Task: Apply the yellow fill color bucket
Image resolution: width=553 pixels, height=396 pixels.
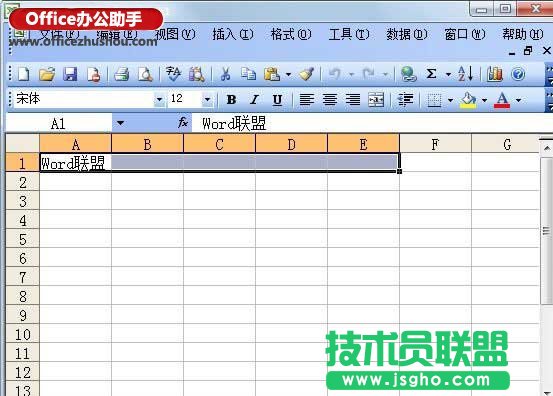Action: (468, 100)
